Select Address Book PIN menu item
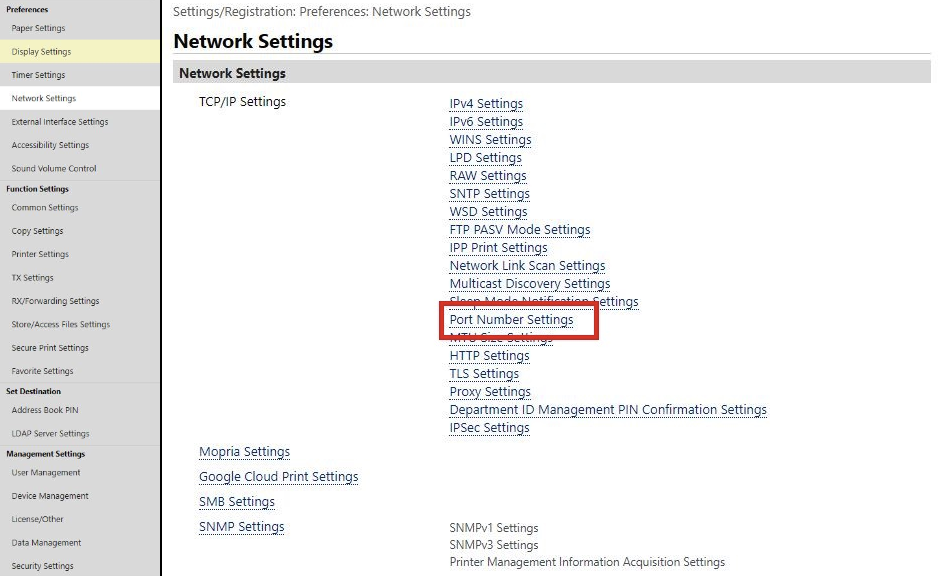The height and width of the screenshot is (576, 942). (44, 410)
